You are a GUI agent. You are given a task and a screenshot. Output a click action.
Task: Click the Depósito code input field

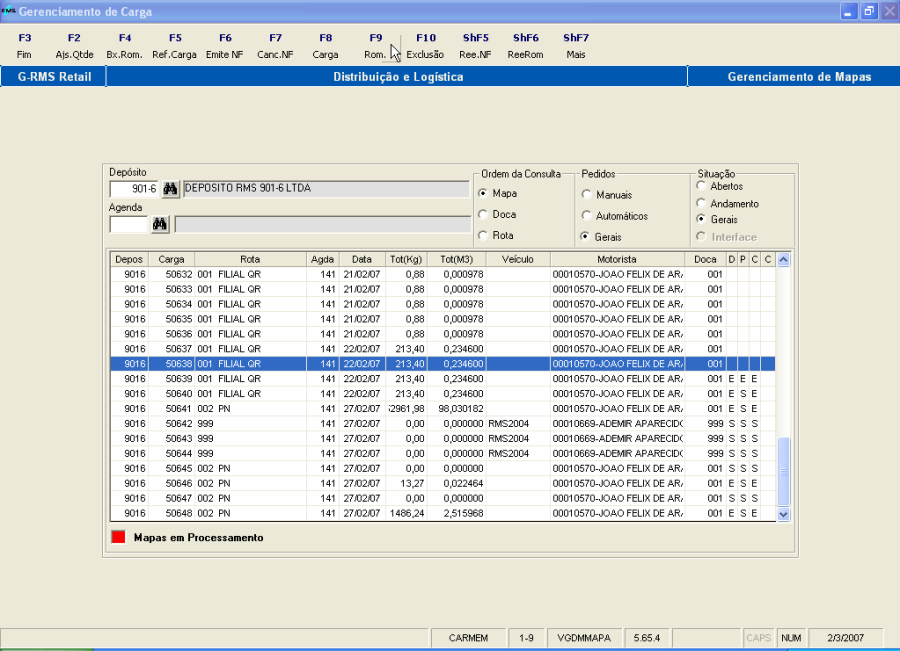tap(134, 189)
